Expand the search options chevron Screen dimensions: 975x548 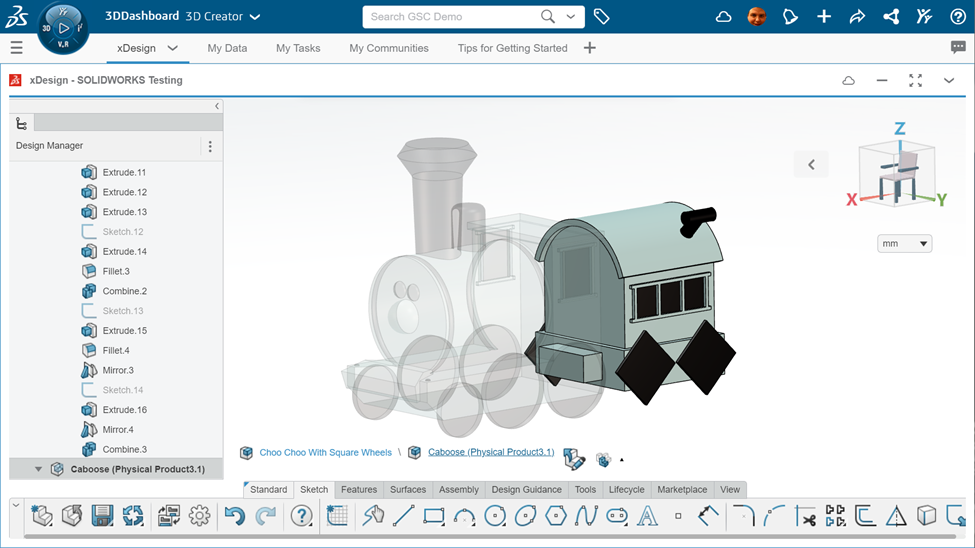pos(571,17)
